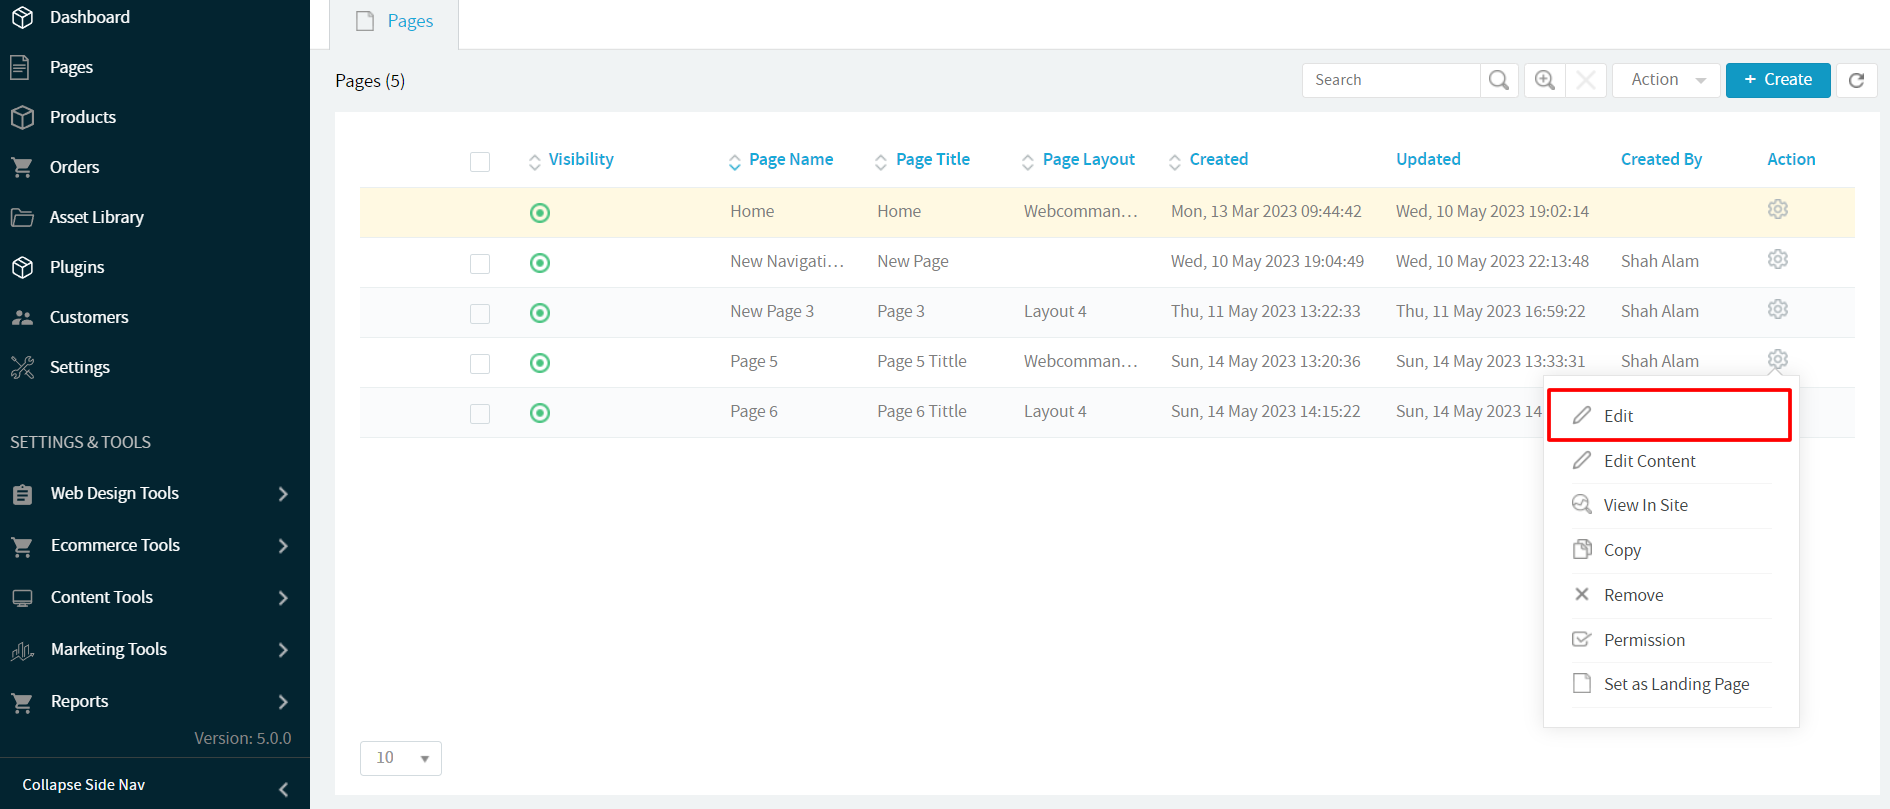Screen dimensions: 1890x809
Task: Open the rows-per-page dropdown showing 10
Action: tap(401, 758)
